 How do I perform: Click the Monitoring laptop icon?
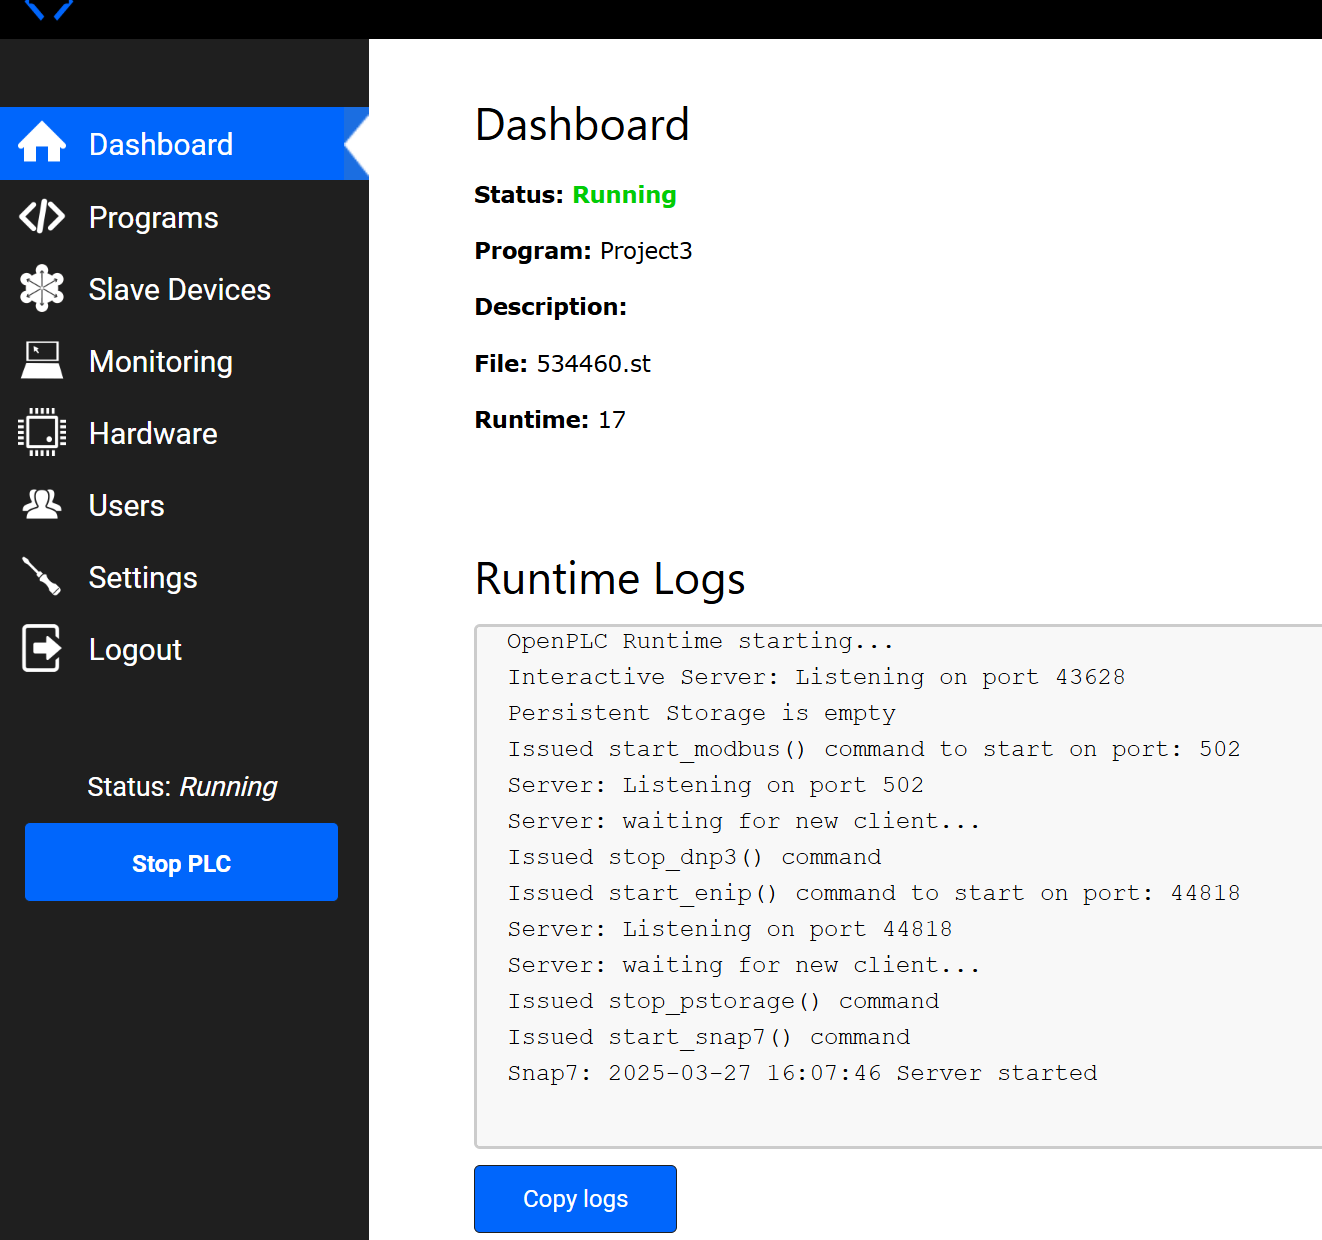coord(42,360)
